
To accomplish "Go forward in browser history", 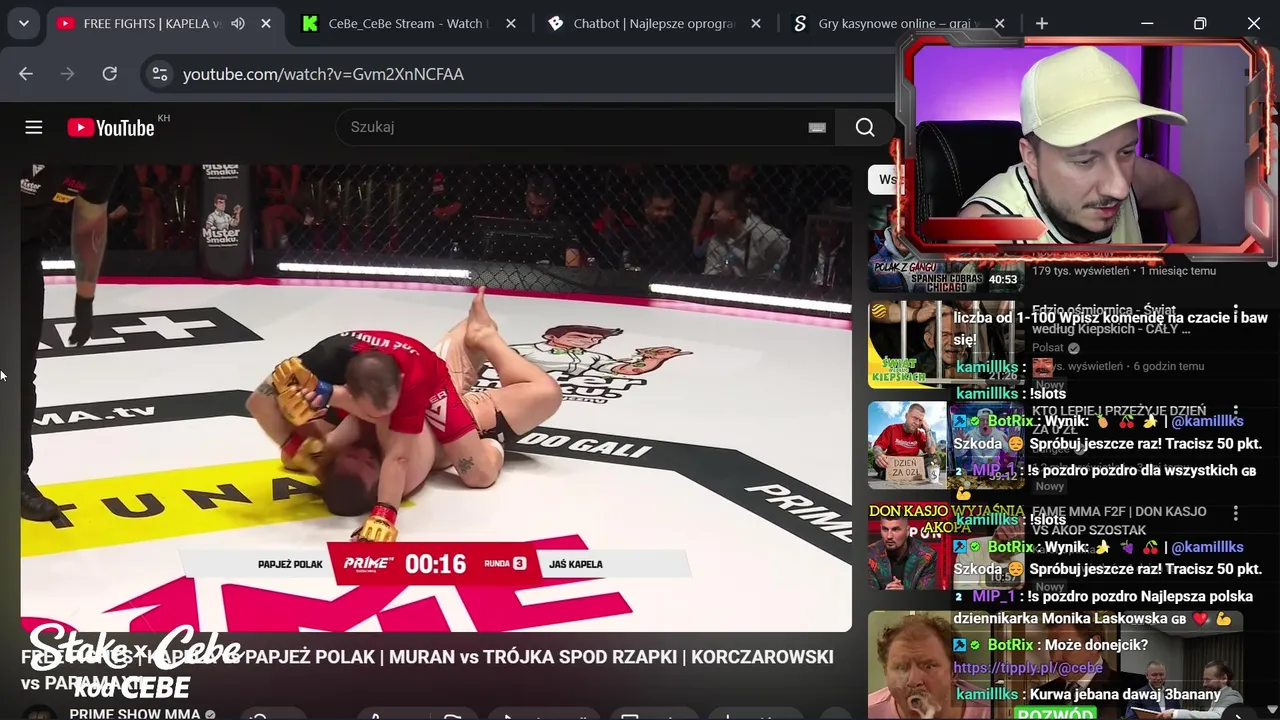I will click(x=68, y=74).
